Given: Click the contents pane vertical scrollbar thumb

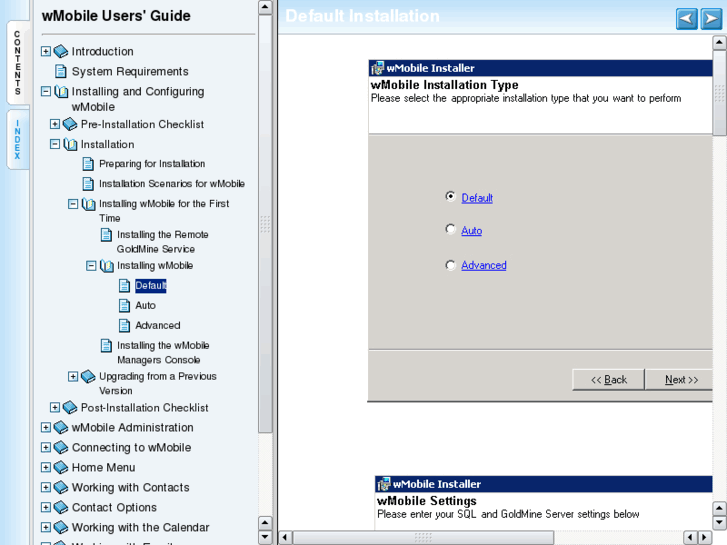Looking at the screenshot, I should pos(265,224).
